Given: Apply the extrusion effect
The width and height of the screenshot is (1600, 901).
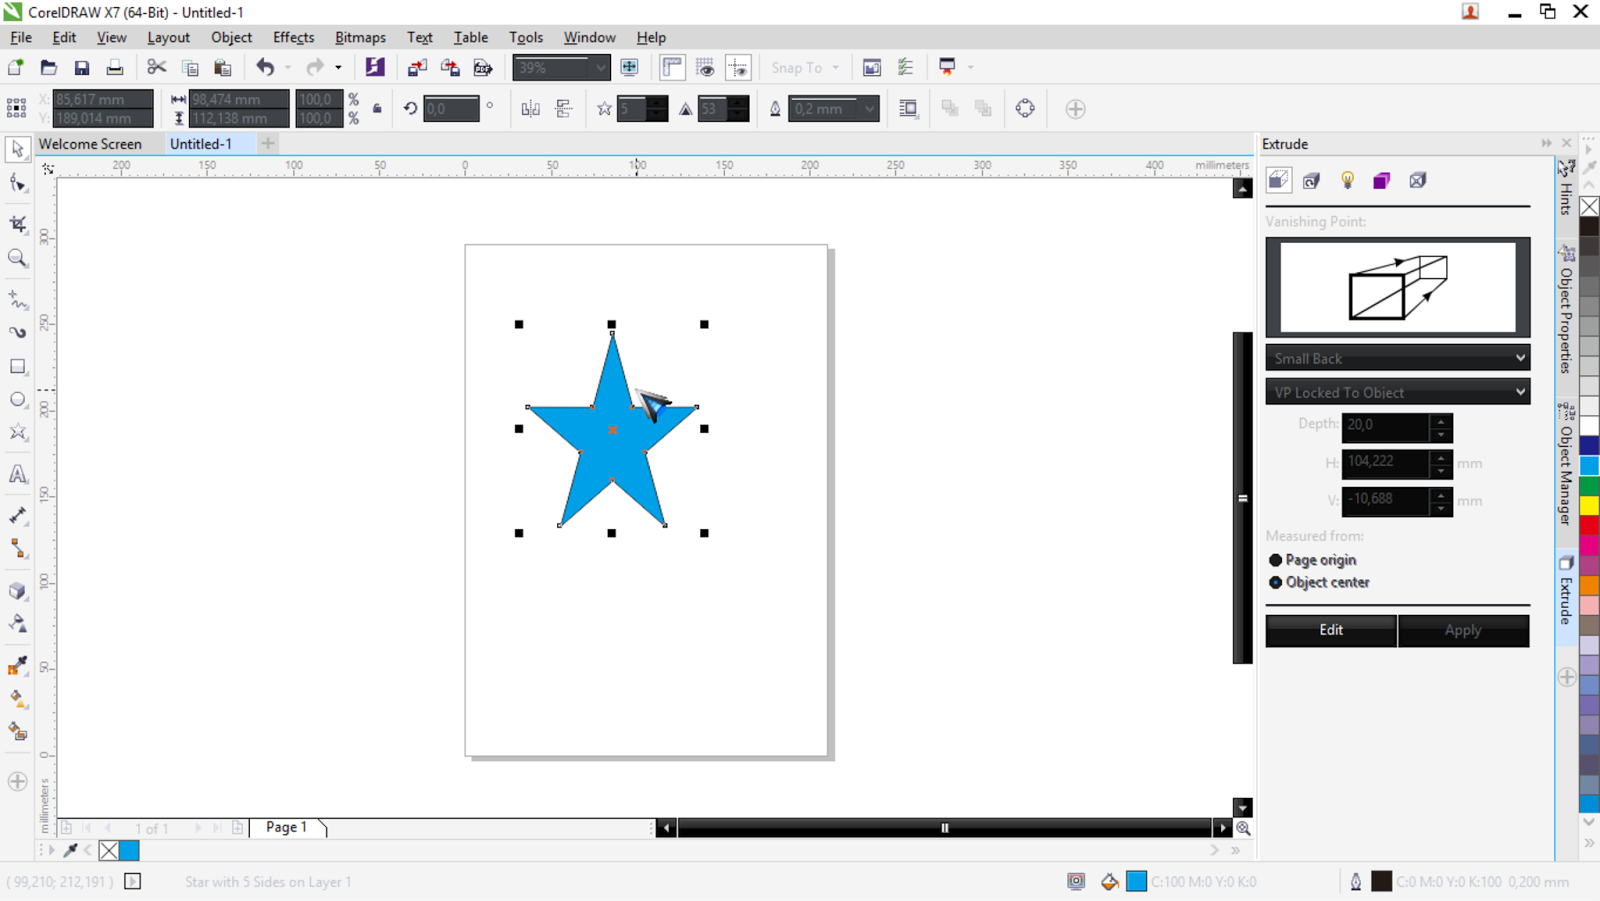Looking at the screenshot, I should (1463, 630).
